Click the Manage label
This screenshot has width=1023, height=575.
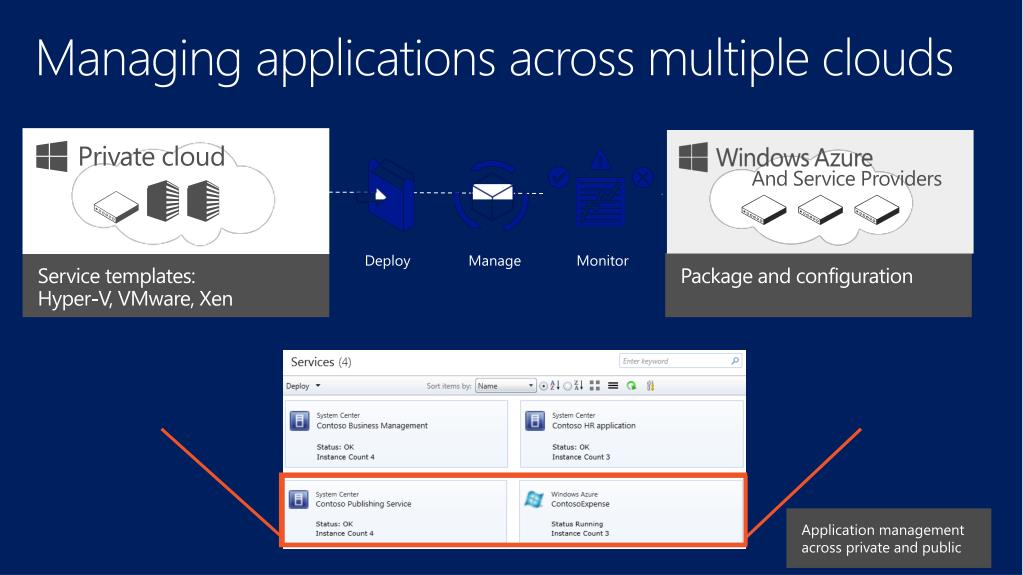click(495, 261)
